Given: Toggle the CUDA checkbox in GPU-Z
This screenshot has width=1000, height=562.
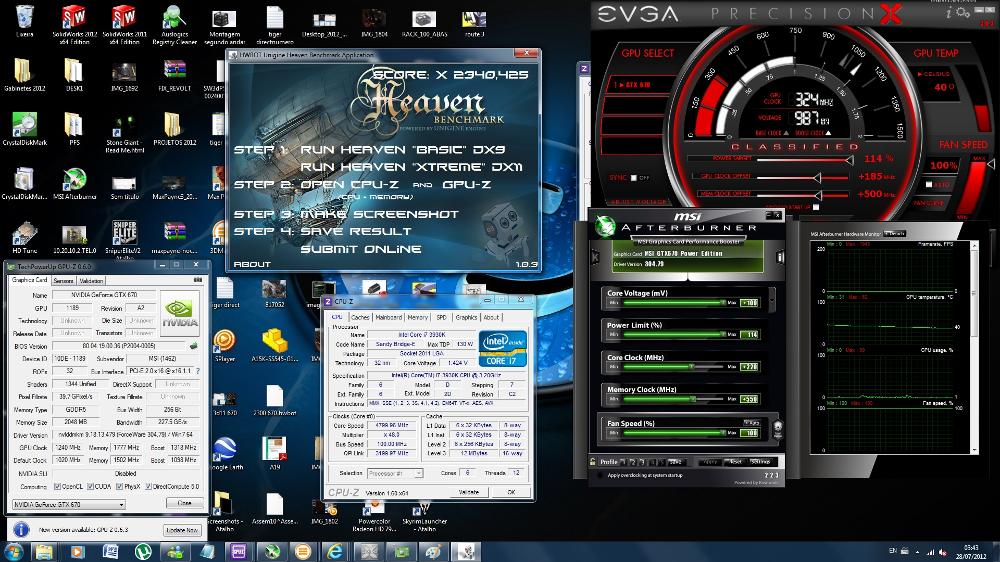Looking at the screenshot, I should tap(90, 487).
